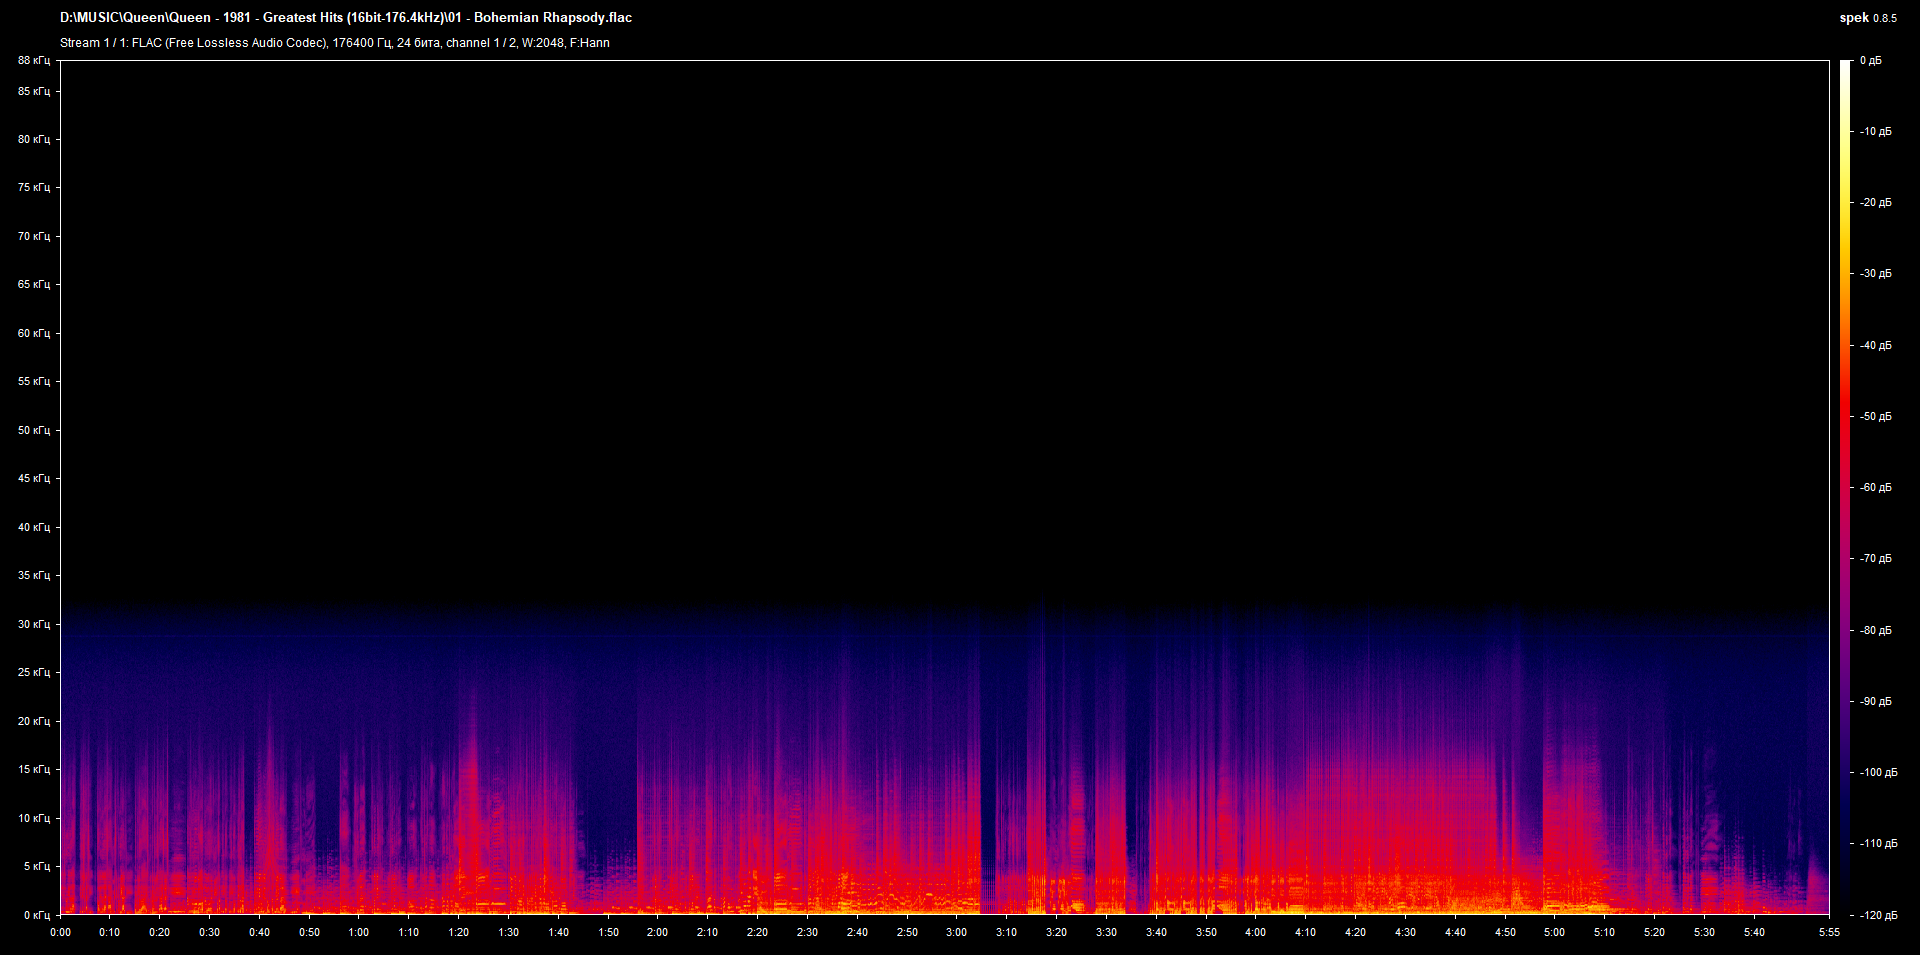Click the -70 дБ scale label

pos(1876,559)
